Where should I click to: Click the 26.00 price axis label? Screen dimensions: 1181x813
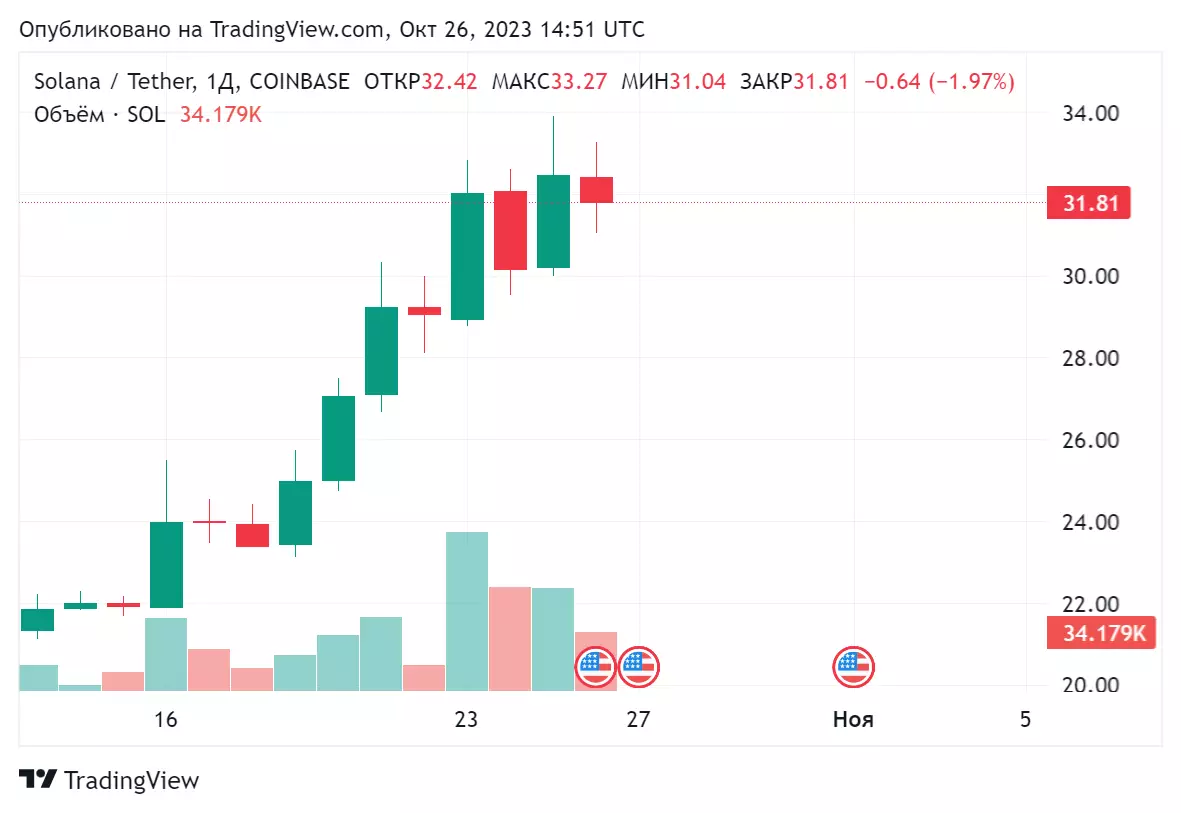[1090, 440]
